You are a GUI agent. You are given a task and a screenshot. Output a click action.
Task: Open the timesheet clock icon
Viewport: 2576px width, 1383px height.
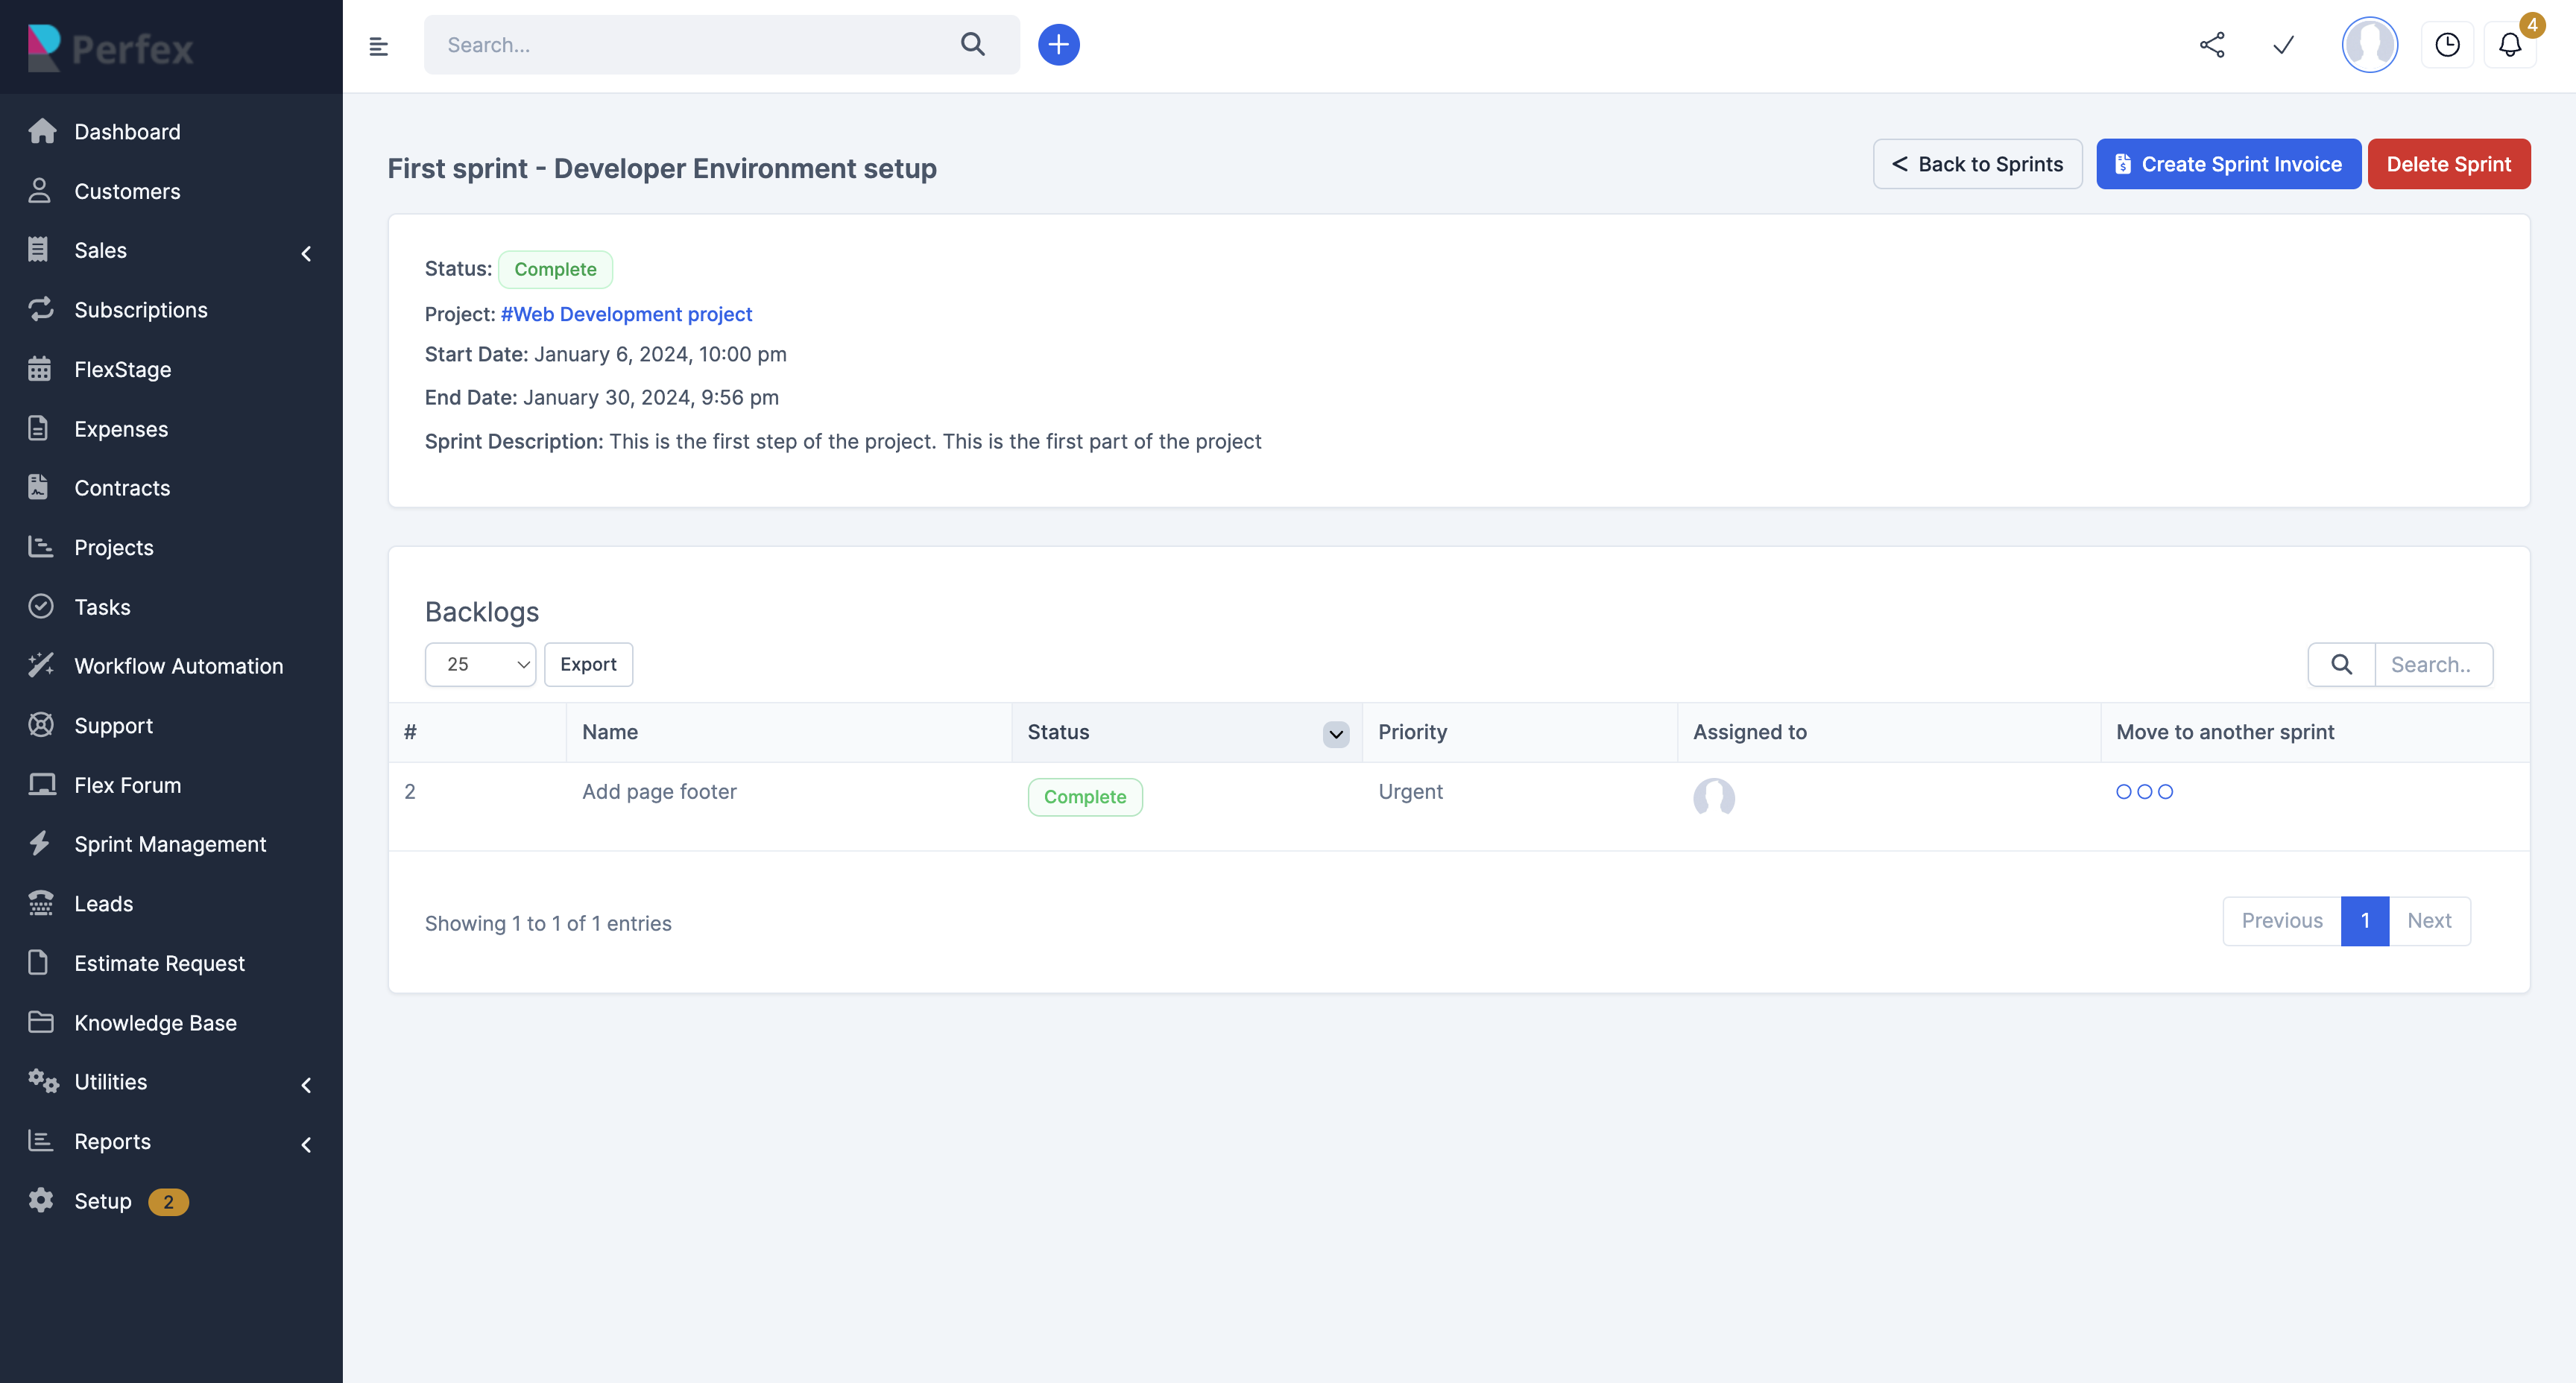tap(2447, 45)
